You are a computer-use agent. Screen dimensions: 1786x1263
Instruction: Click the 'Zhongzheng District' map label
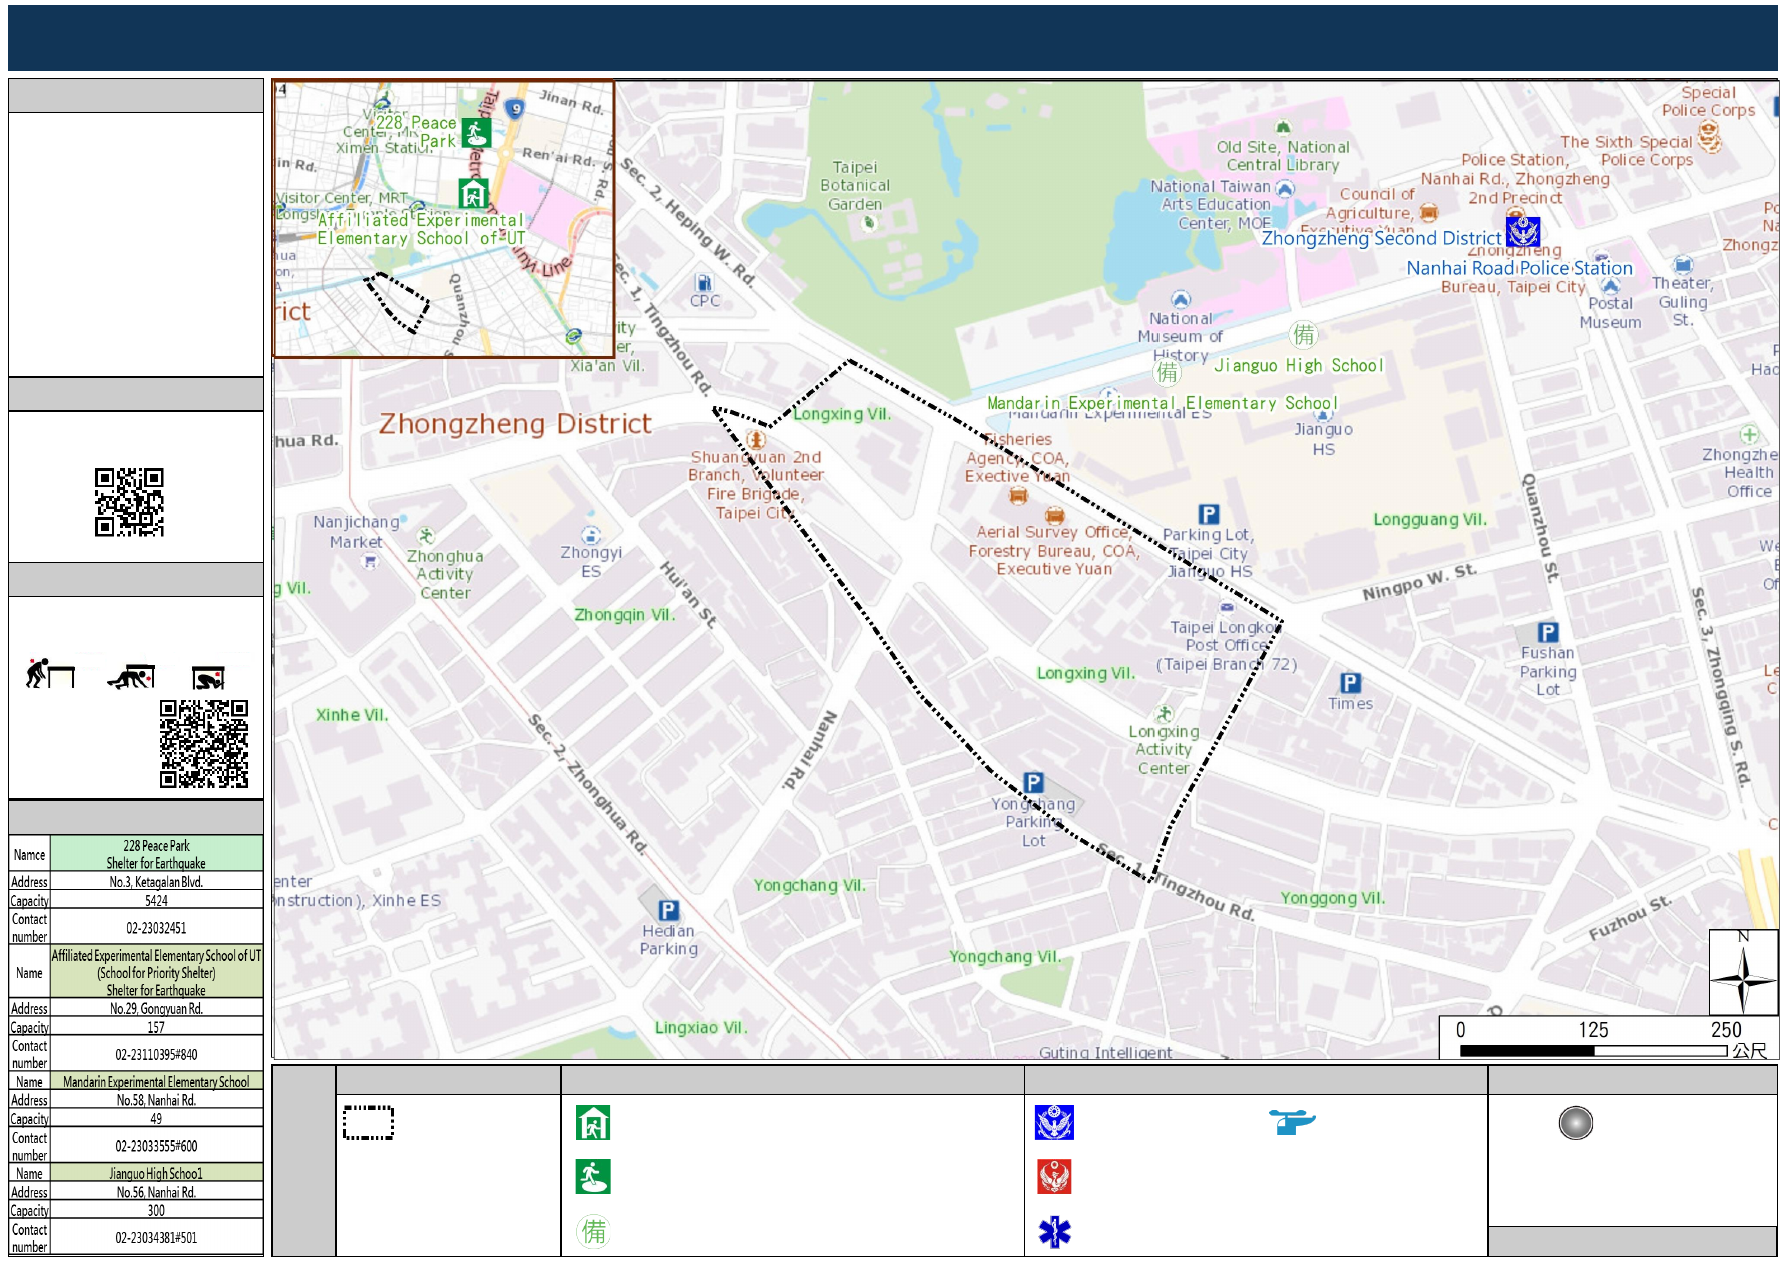click(515, 424)
